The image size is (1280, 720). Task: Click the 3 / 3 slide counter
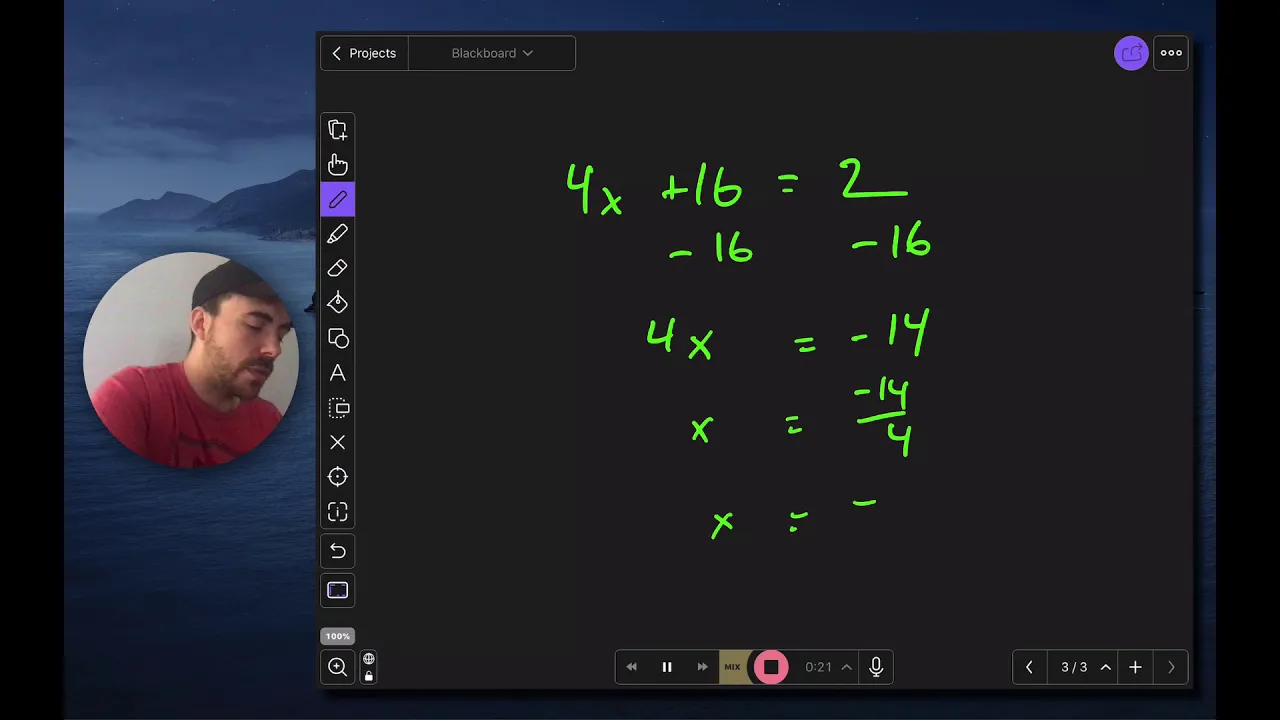(1074, 667)
